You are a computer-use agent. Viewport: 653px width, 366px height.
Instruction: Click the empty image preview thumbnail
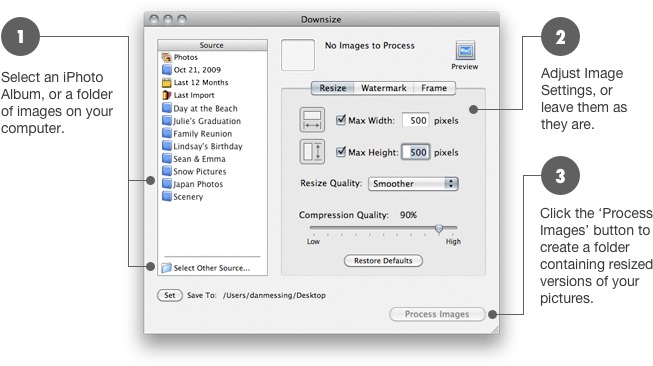298,55
